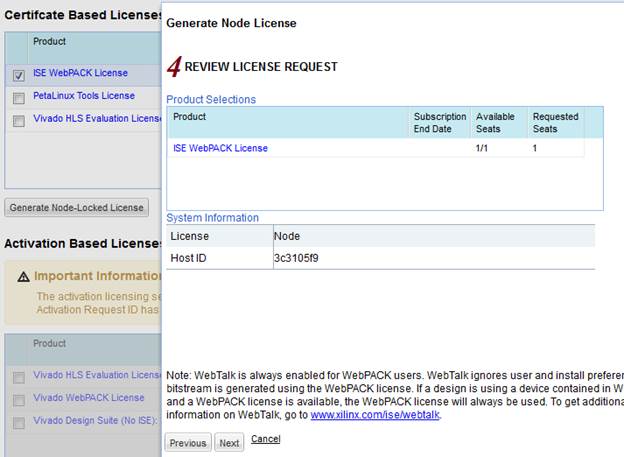Click the Host ID label

coord(188,258)
